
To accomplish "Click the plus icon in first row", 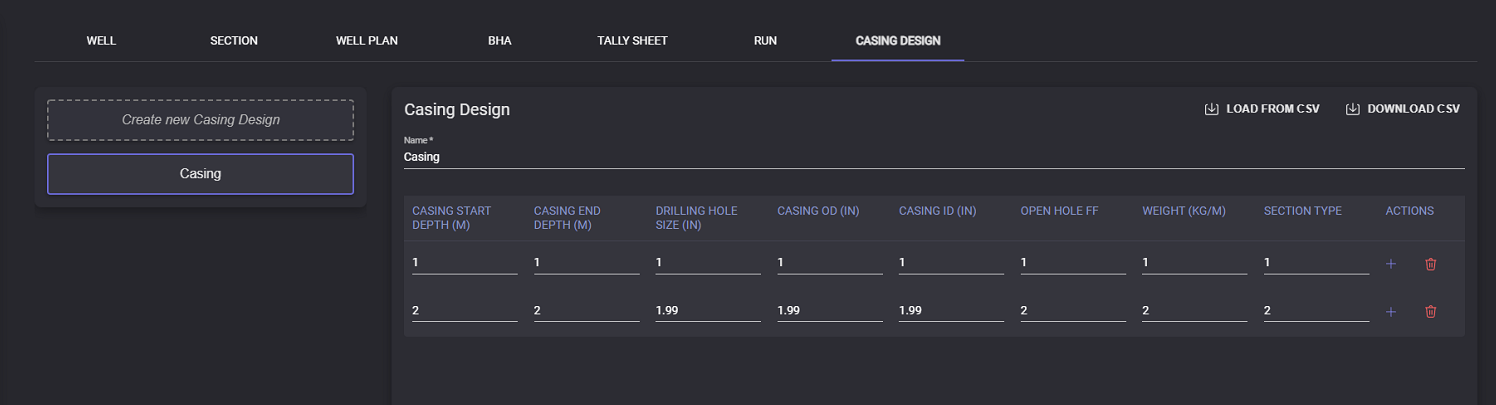I will [1390, 264].
